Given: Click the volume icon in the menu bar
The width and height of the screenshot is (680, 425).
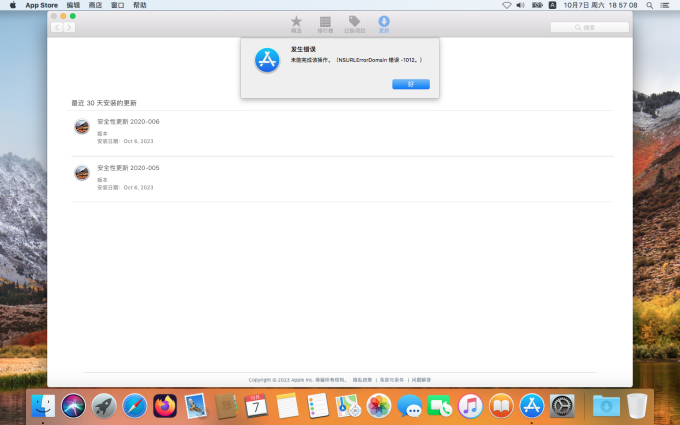Looking at the screenshot, I should (x=520, y=5).
